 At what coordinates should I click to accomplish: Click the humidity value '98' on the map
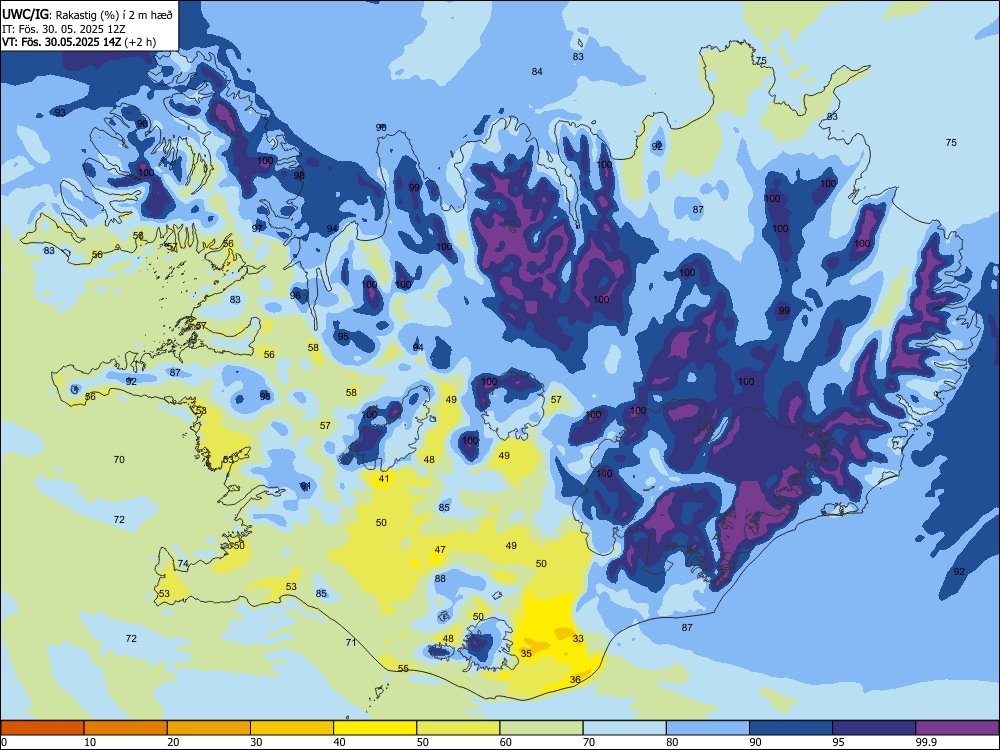[x=299, y=175]
